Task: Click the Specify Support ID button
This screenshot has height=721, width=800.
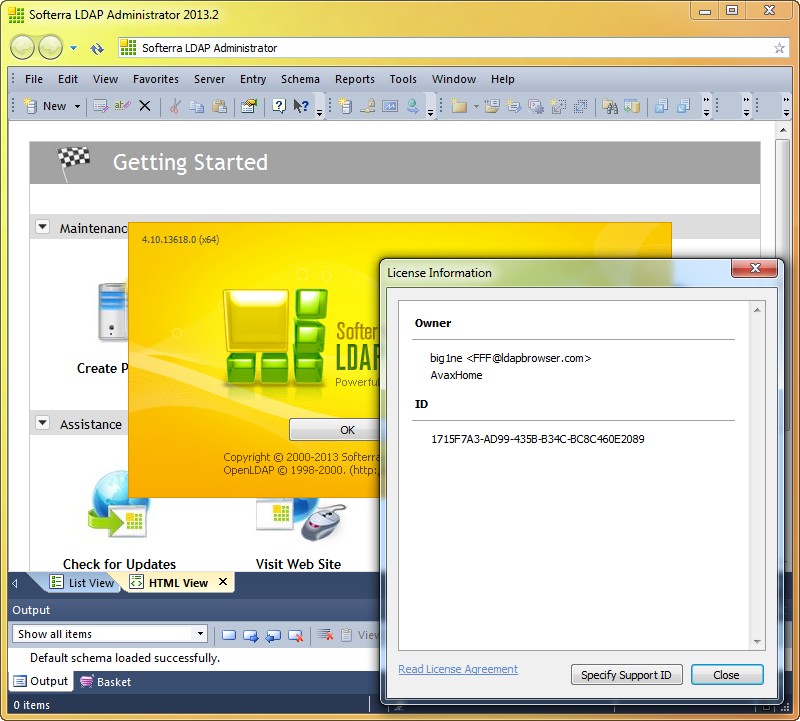Action: point(626,675)
